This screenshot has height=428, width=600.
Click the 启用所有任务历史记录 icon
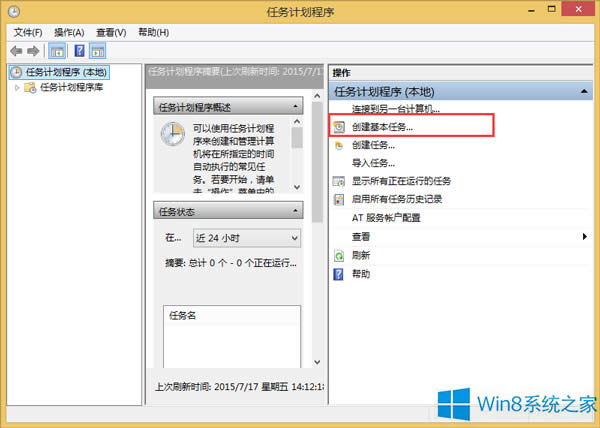tap(339, 199)
